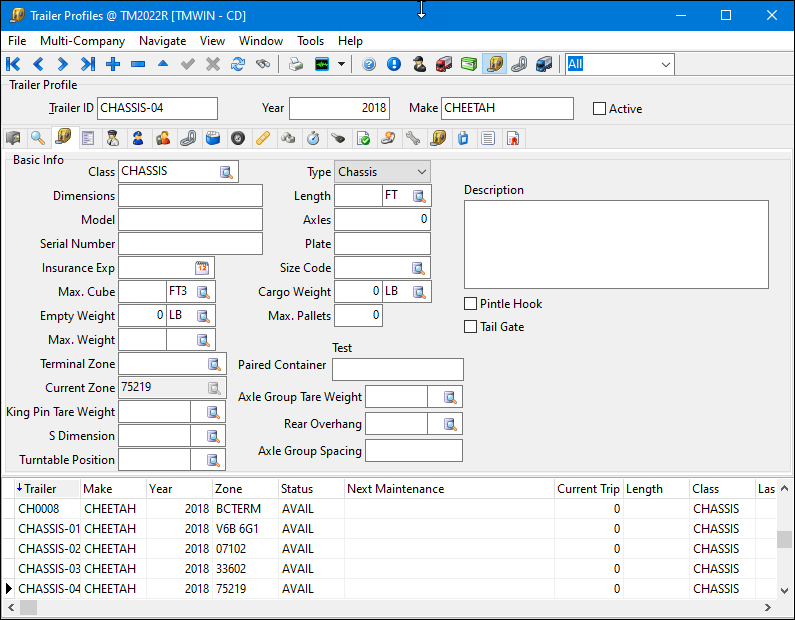This screenshot has height=620, width=795.
Task: Click the printer icon
Action: click(296, 65)
